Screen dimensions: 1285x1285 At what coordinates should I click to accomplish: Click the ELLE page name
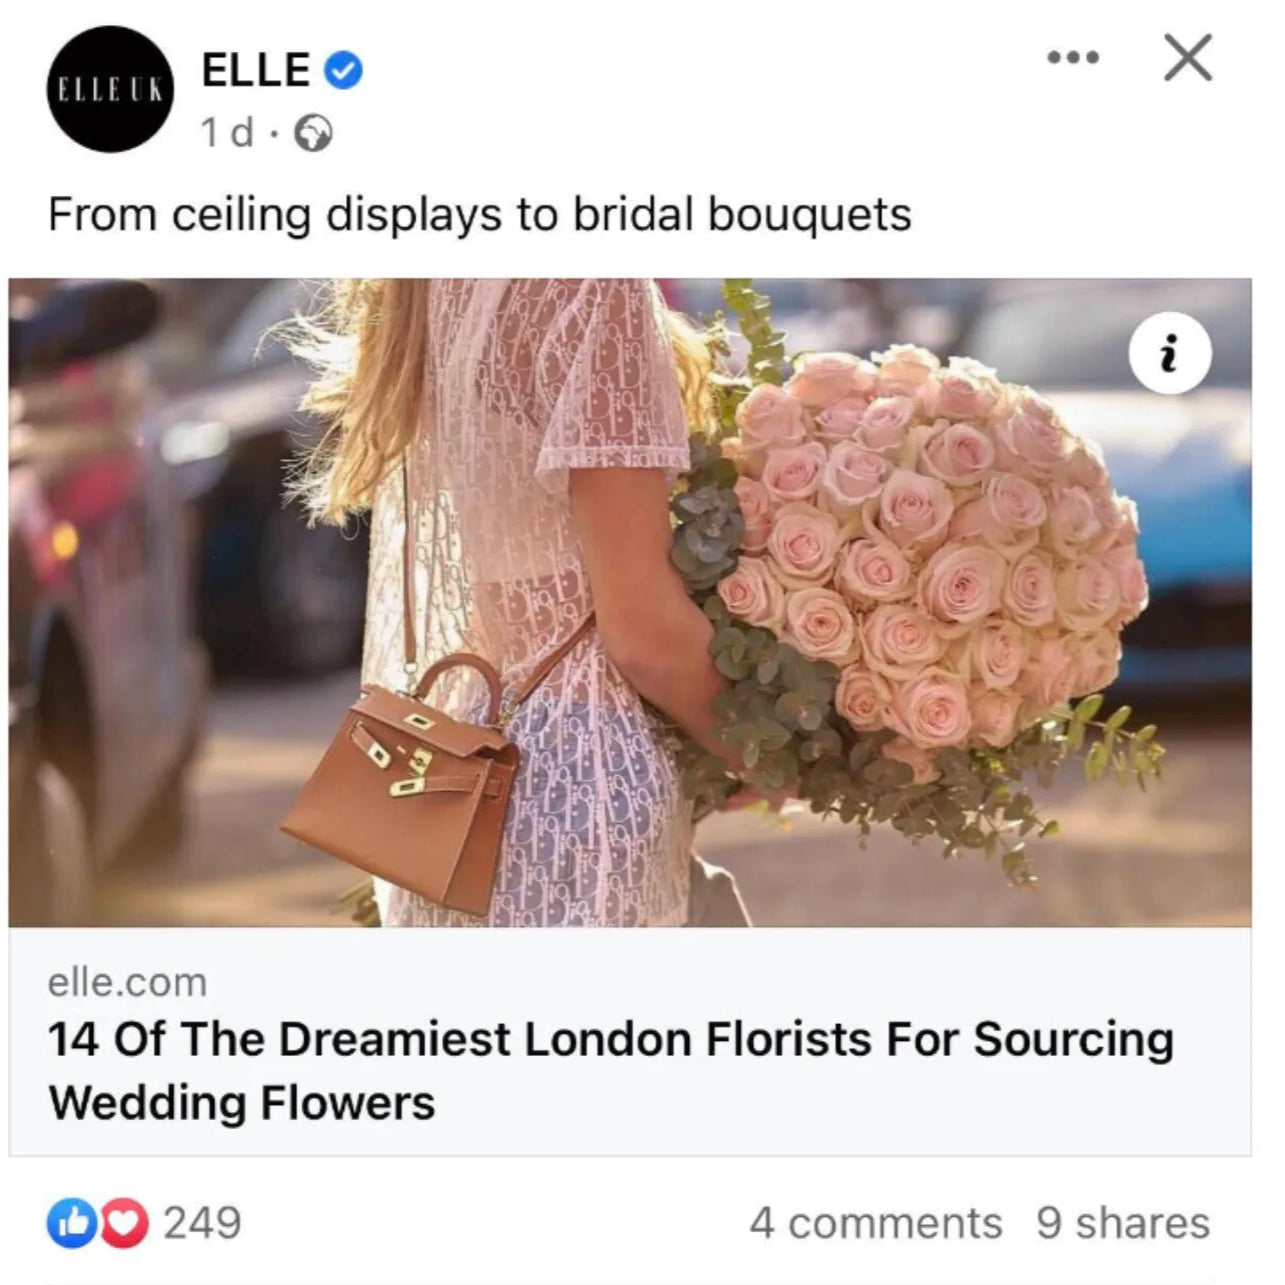coord(256,70)
